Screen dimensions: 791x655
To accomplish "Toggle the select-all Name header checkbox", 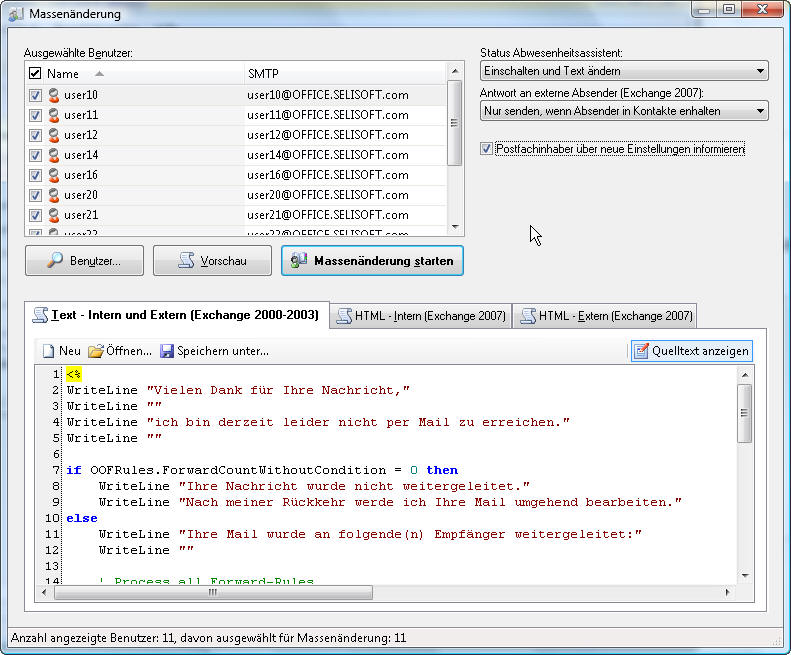I will coord(35,74).
